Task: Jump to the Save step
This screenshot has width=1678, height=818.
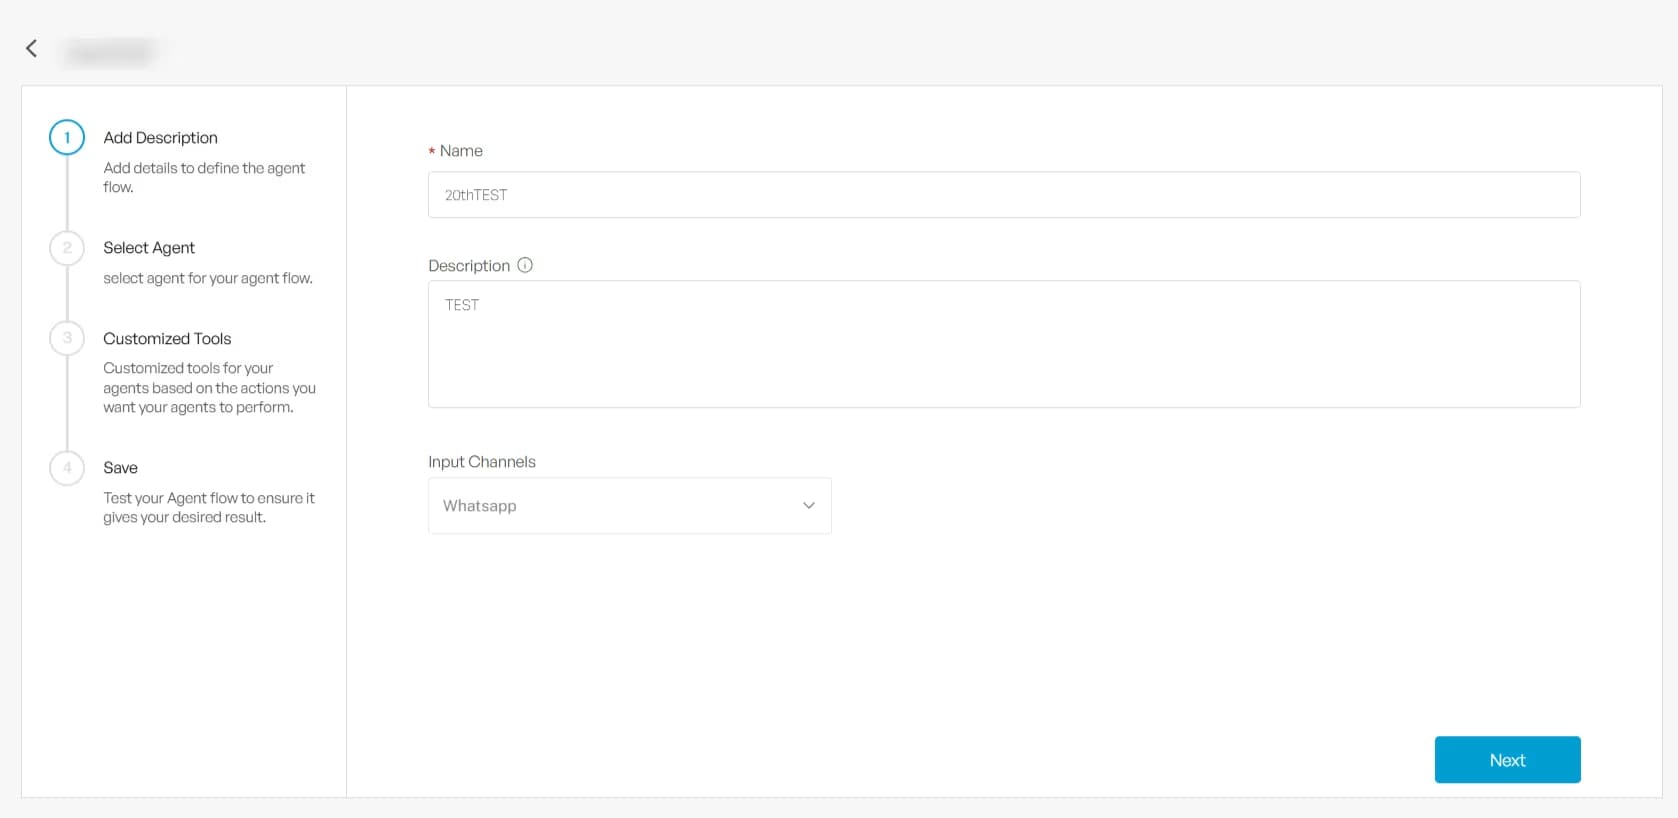Action: pyautogui.click(x=121, y=468)
